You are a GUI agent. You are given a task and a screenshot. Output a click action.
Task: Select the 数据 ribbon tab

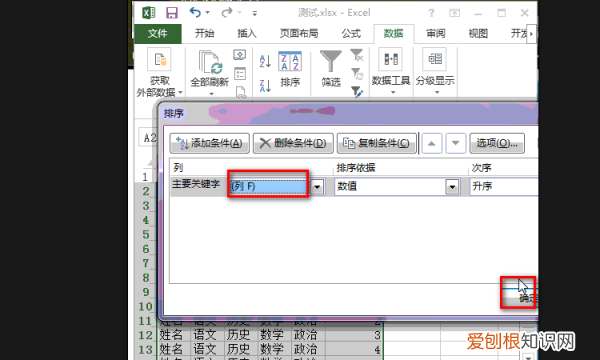(x=393, y=34)
